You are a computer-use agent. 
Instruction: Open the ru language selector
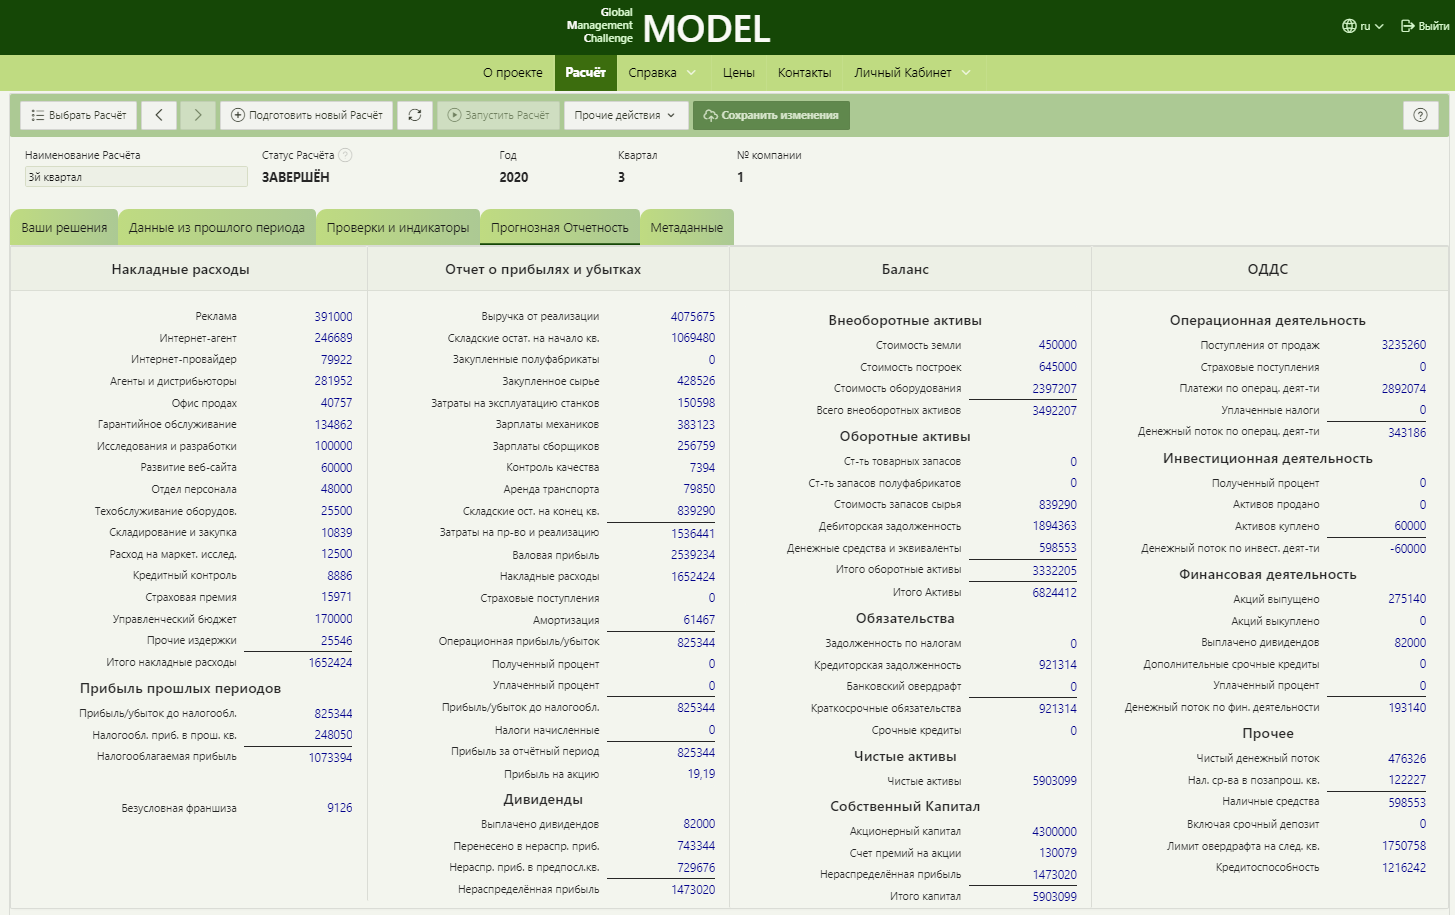[1363, 27]
